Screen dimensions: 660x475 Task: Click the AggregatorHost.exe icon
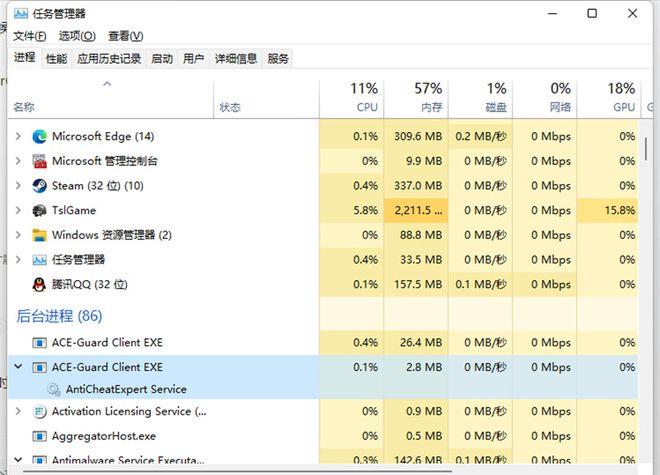40,436
